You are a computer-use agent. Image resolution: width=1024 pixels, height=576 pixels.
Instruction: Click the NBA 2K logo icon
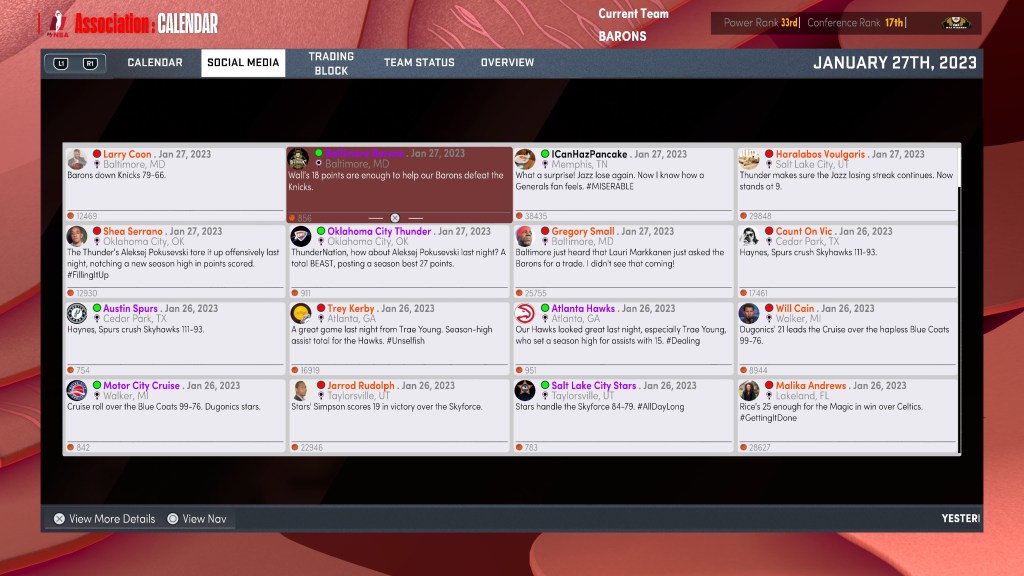52,23
